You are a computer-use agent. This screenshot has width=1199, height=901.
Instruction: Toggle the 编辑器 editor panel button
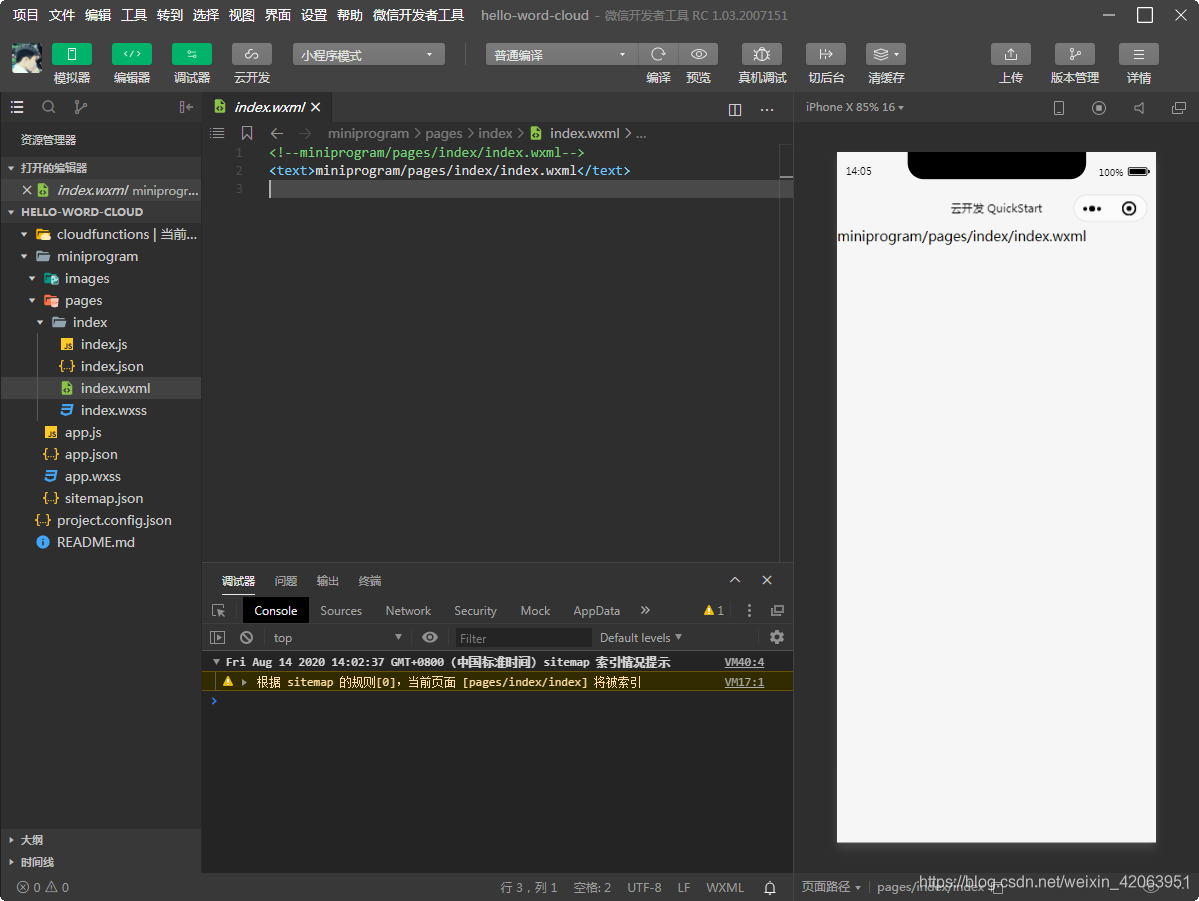pos(132,54)
